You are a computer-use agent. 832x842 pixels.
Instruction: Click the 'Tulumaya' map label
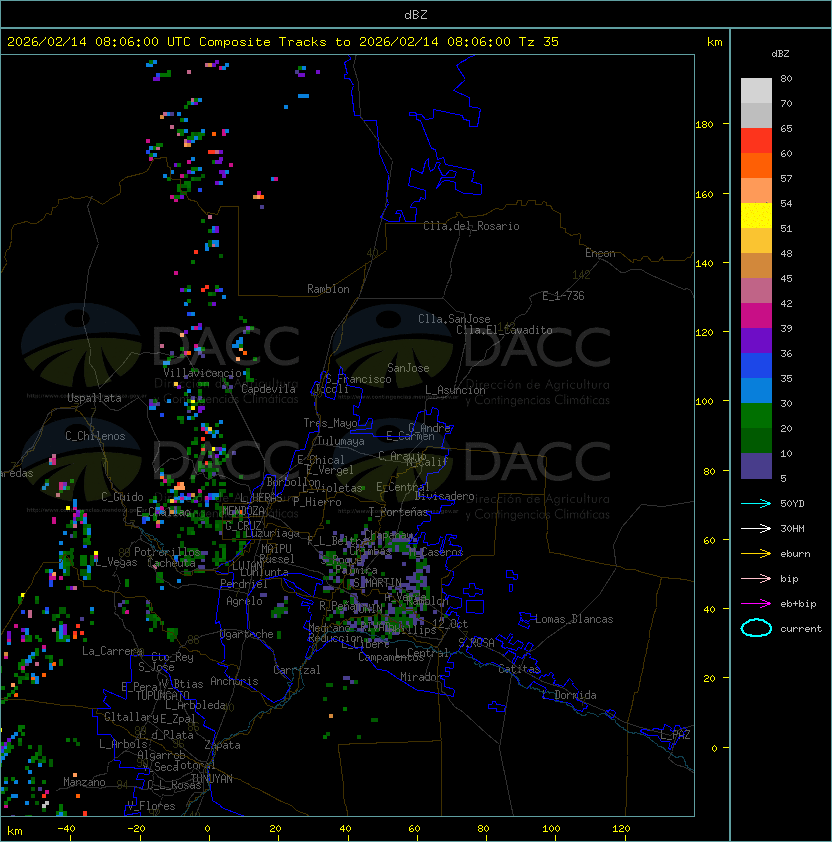point(341,441)
